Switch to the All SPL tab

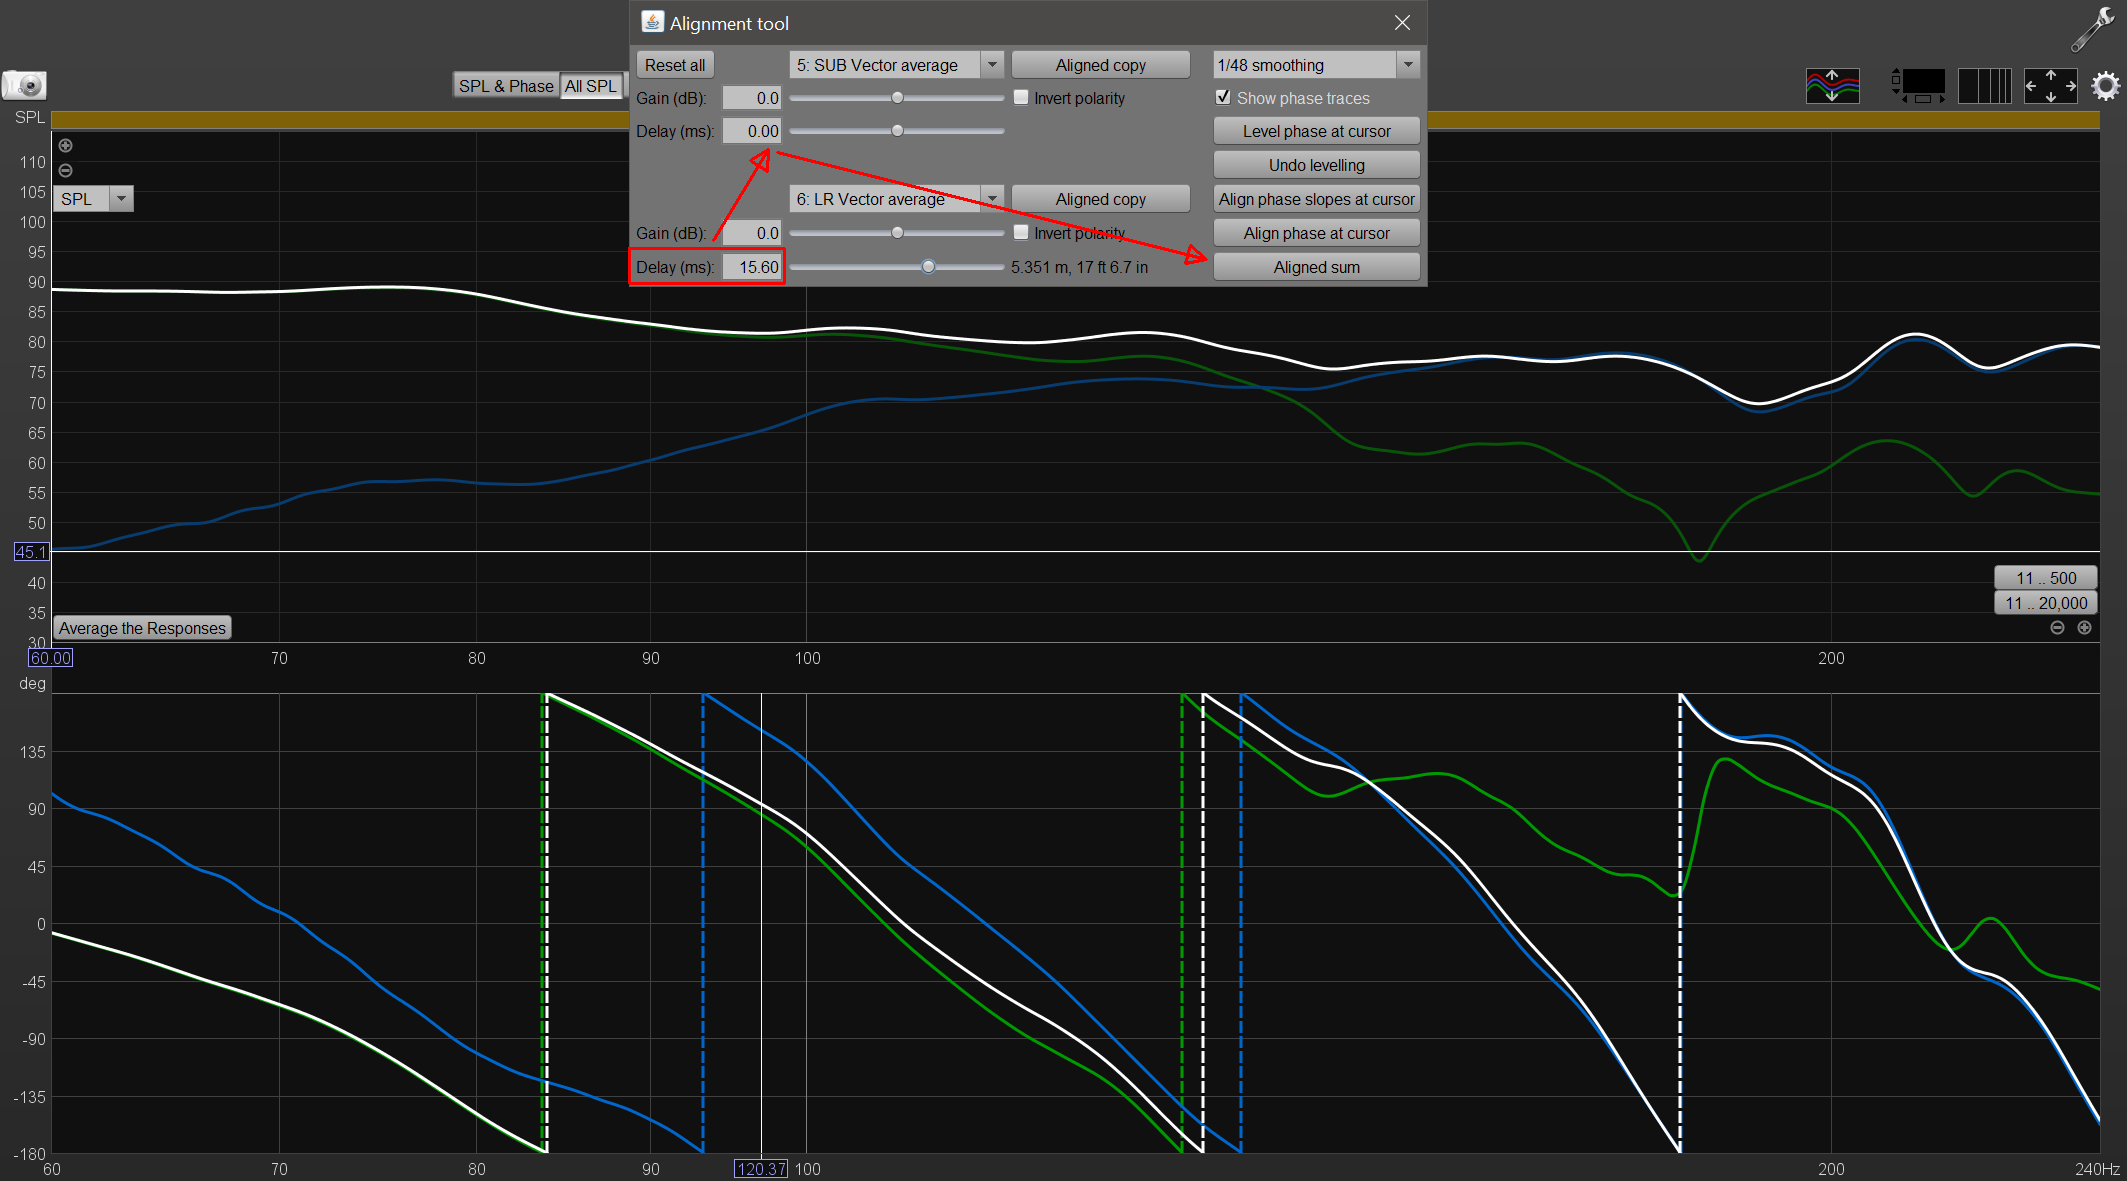point(591,86)
